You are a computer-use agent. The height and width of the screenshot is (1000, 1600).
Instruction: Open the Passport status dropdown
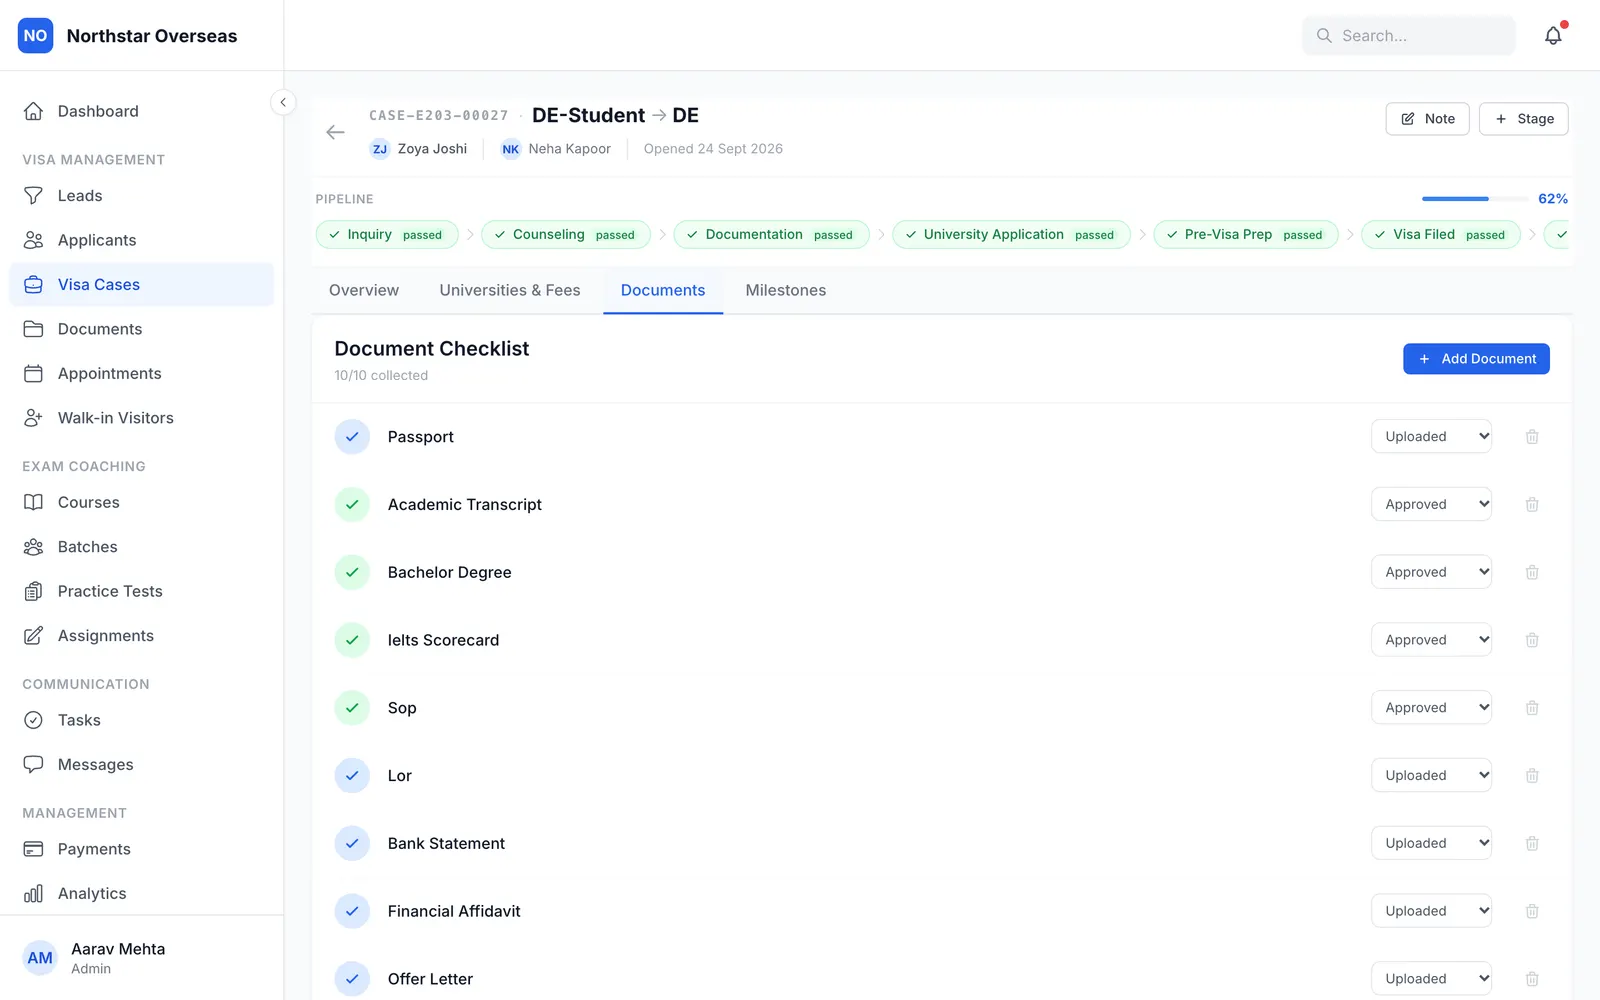pos(1431,437)
